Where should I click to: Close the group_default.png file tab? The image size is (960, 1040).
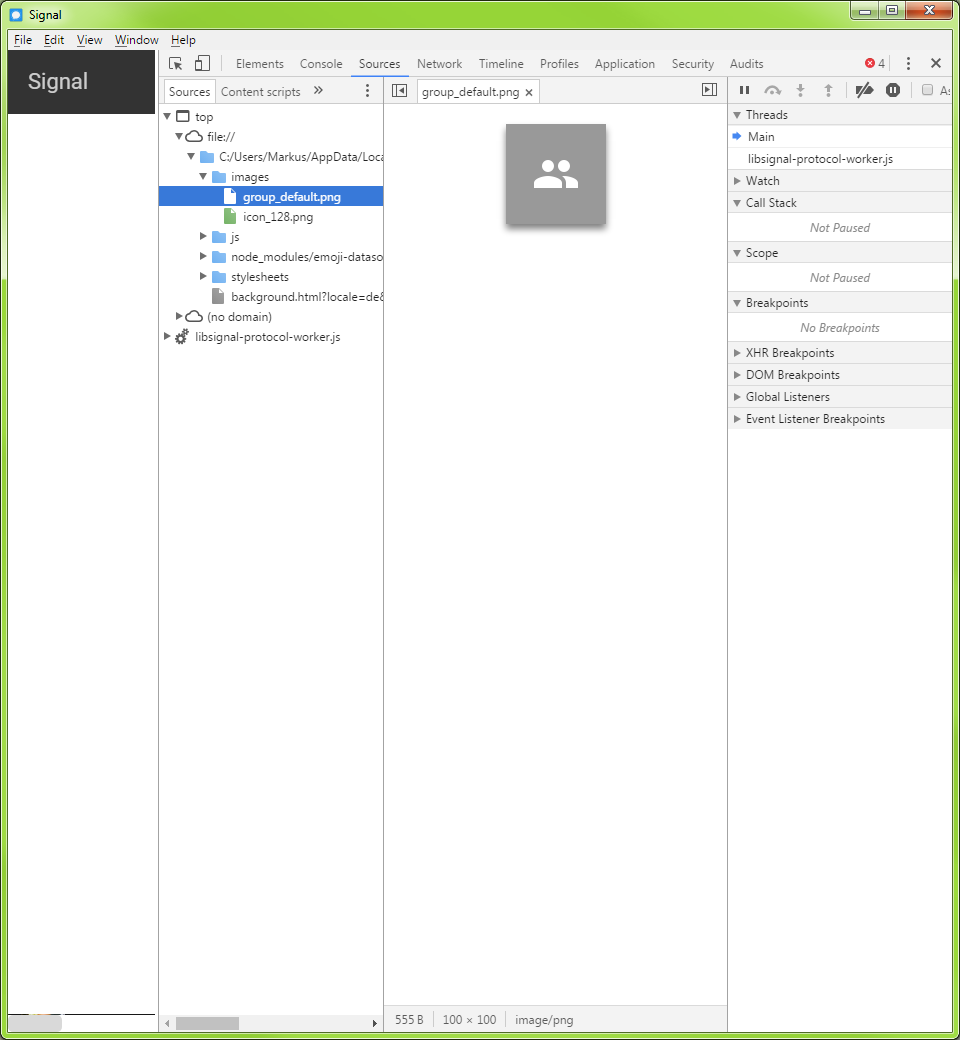tap(529, 93)
